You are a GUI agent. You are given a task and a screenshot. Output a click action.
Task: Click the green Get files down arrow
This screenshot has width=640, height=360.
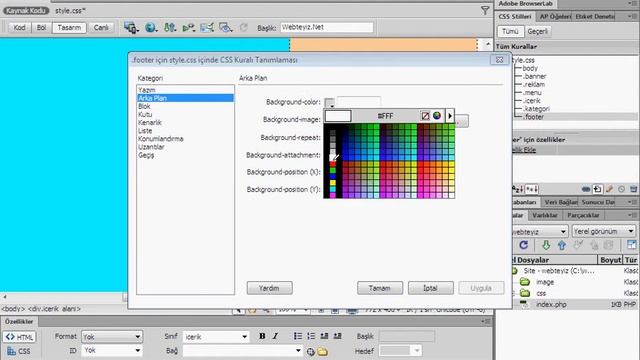point(546,245)
